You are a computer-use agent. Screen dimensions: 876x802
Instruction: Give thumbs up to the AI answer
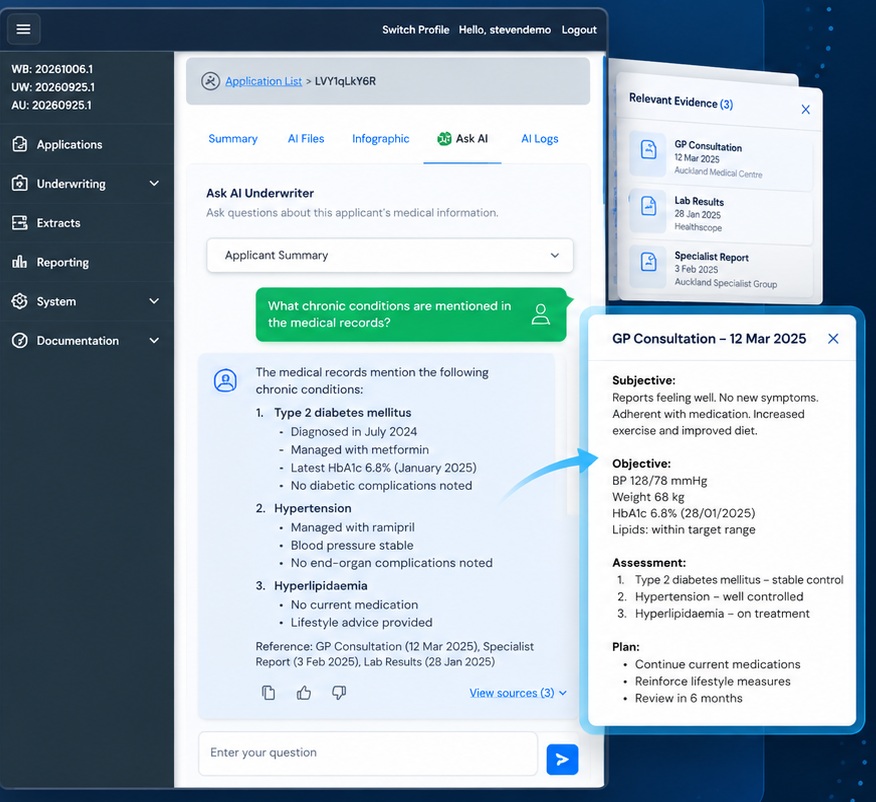[304, 693]
